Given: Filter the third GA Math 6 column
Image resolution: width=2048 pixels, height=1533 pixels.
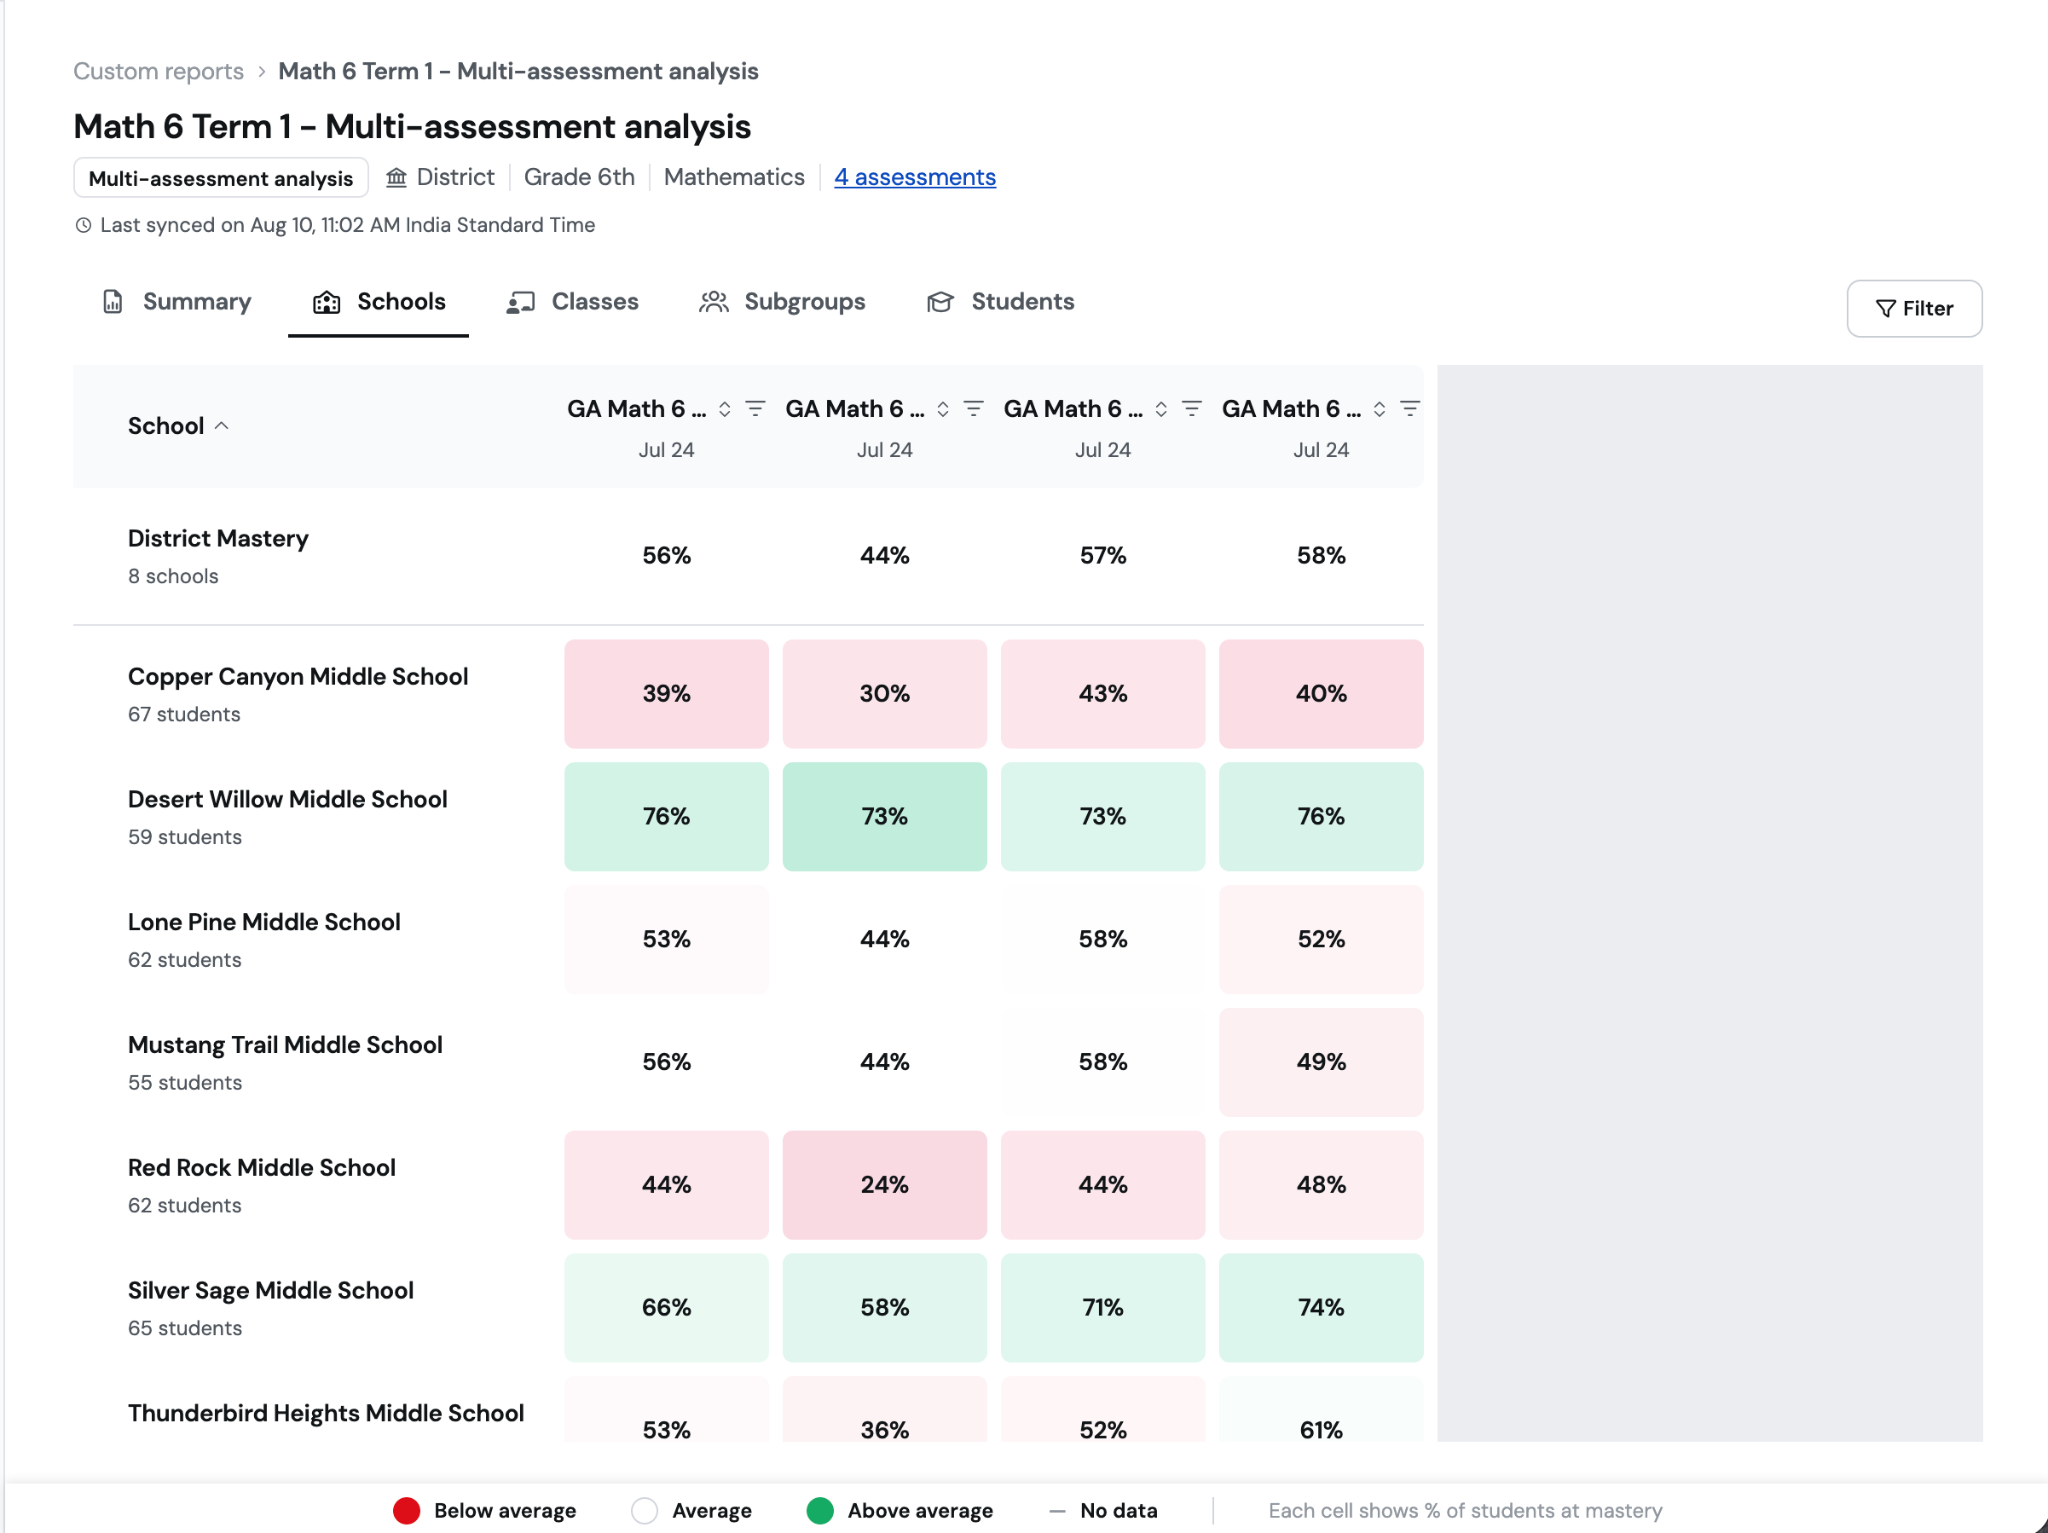Looking at the screenshot, I should (x=1192, y=409).
